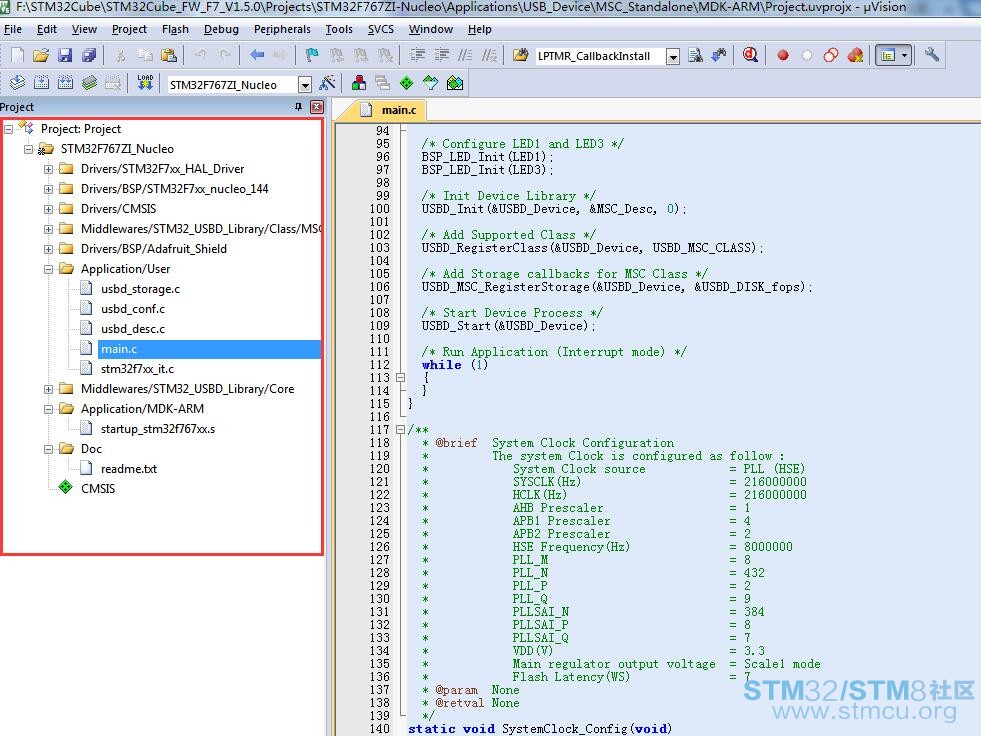Comment out the selected lines
Screen dimensions: 981x736
[465, 55]
